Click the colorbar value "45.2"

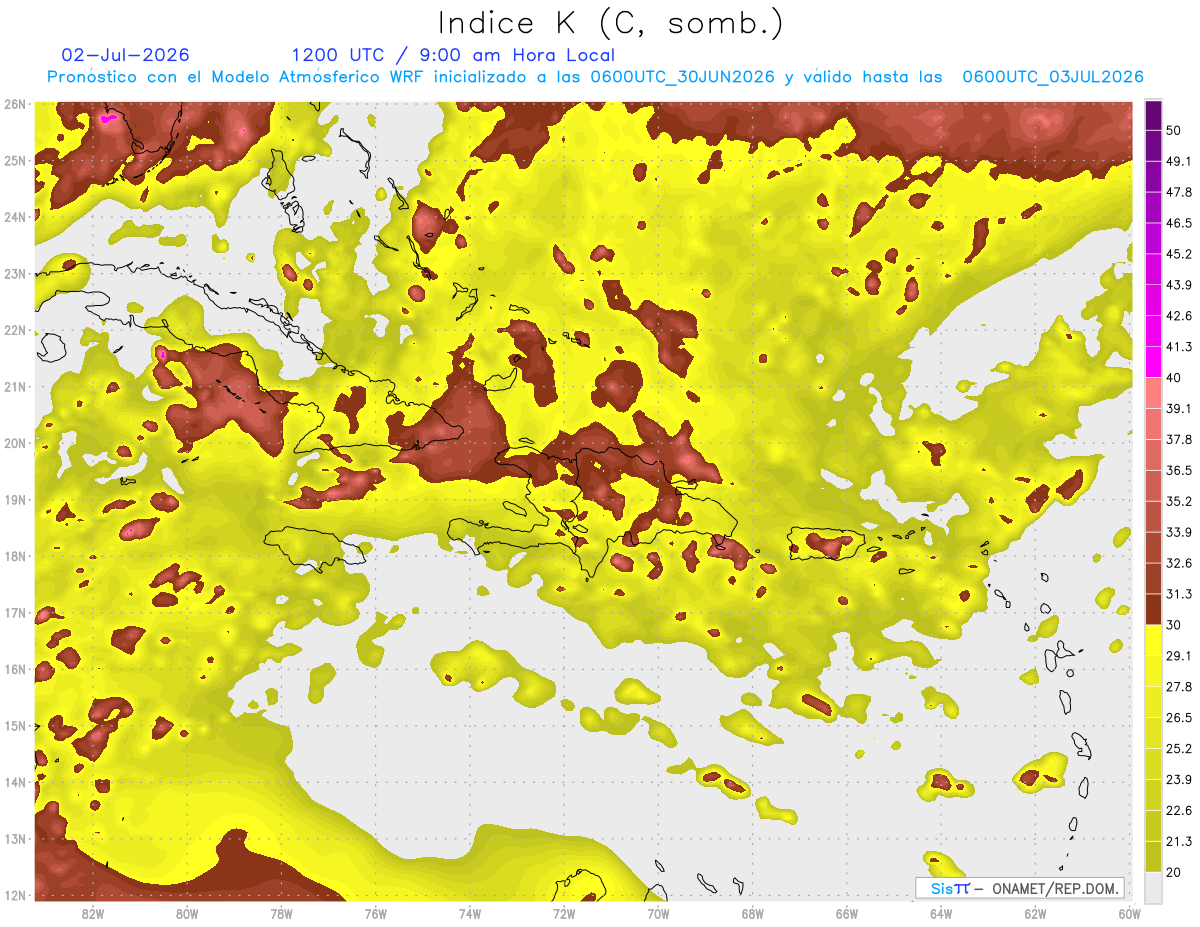(x=1179, y=254)
